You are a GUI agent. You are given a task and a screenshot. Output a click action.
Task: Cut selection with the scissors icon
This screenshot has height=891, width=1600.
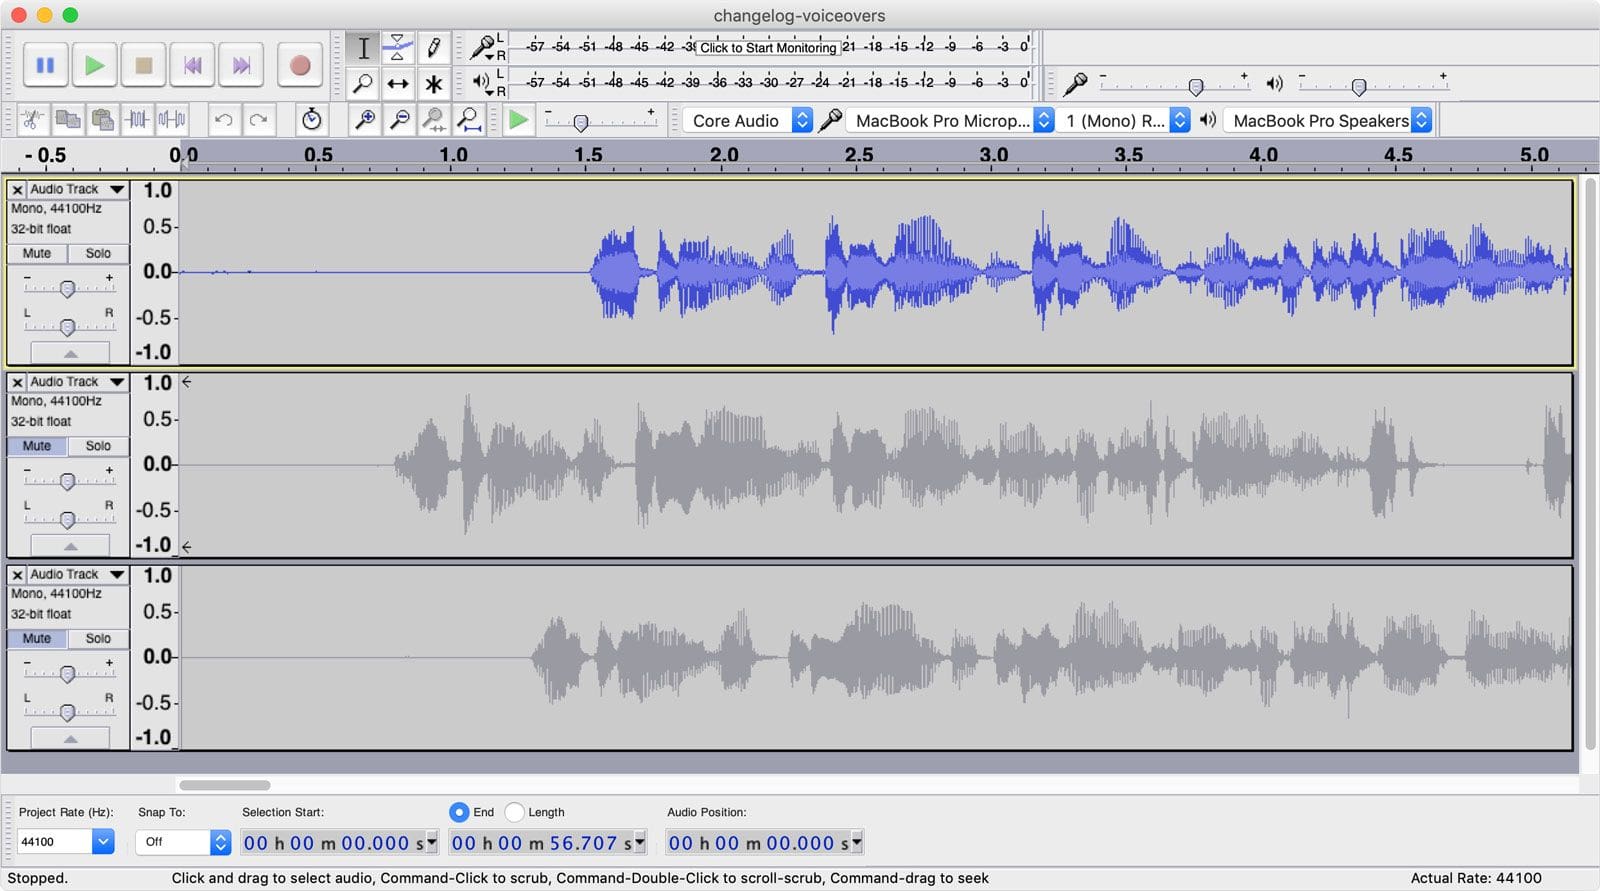(32, 120)
